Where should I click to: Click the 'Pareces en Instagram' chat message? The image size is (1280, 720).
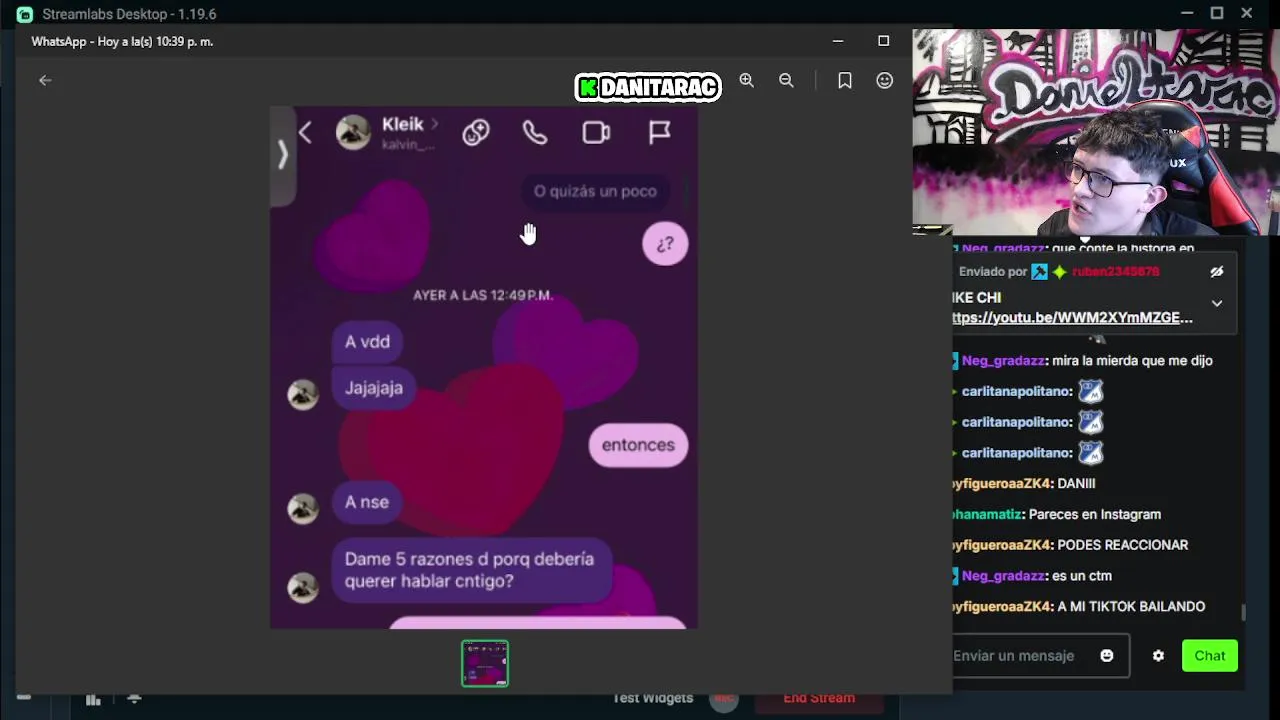1095,515
